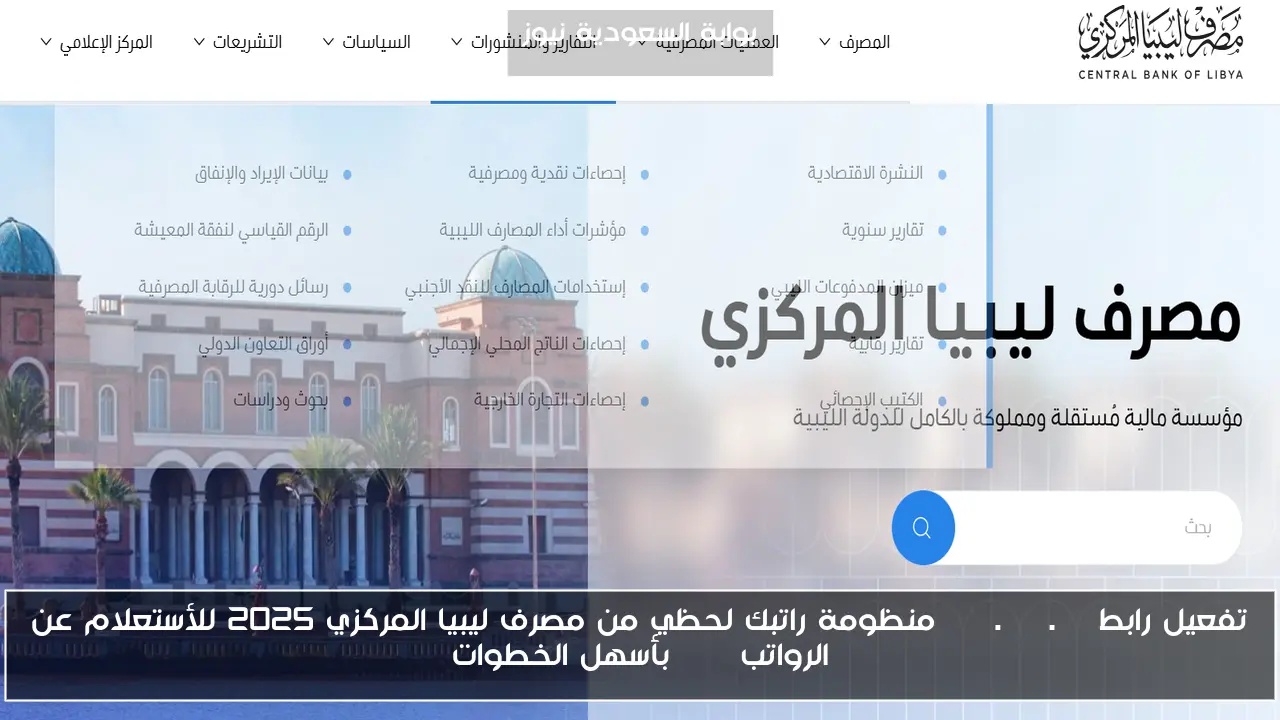Viewport: 1280px width, 720px height.
Task: Click the blue search magnifier button
Action: (923, 527)
